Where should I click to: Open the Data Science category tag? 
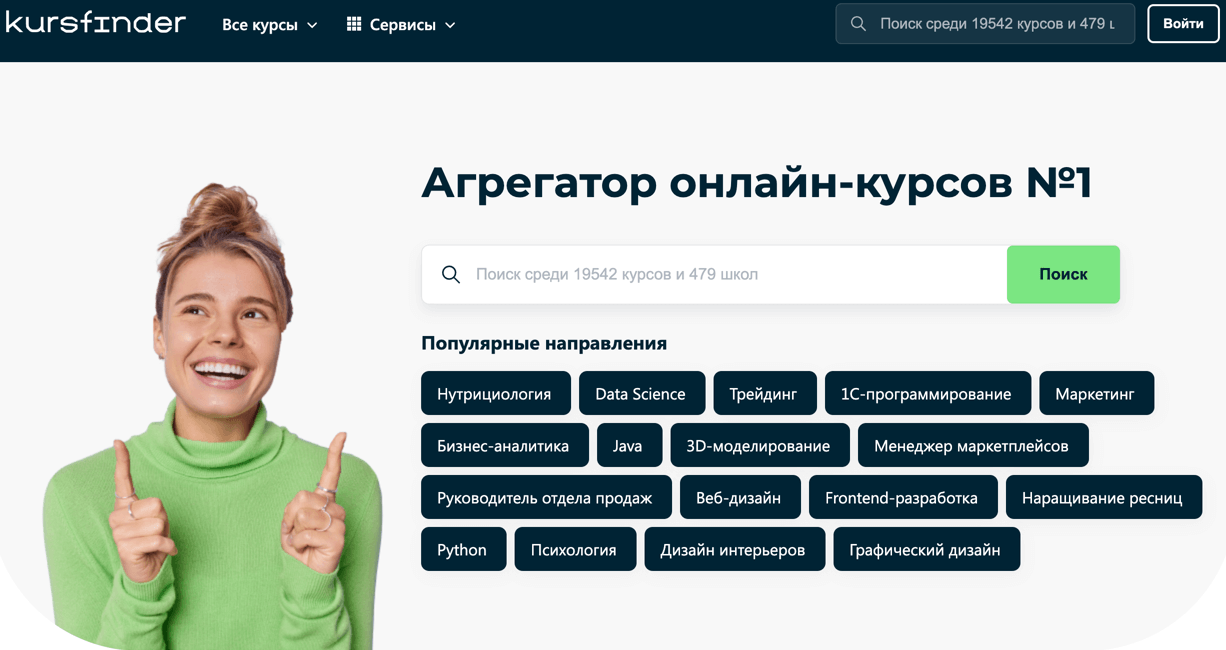[641, 394]
